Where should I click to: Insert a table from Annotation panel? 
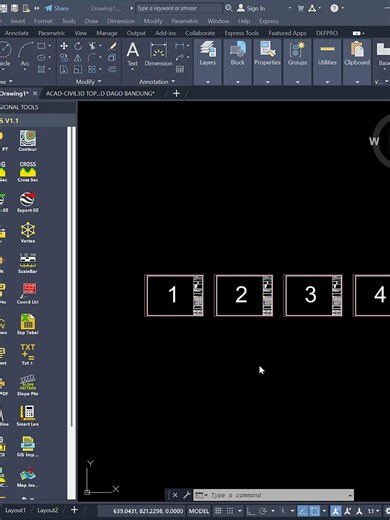180,69
